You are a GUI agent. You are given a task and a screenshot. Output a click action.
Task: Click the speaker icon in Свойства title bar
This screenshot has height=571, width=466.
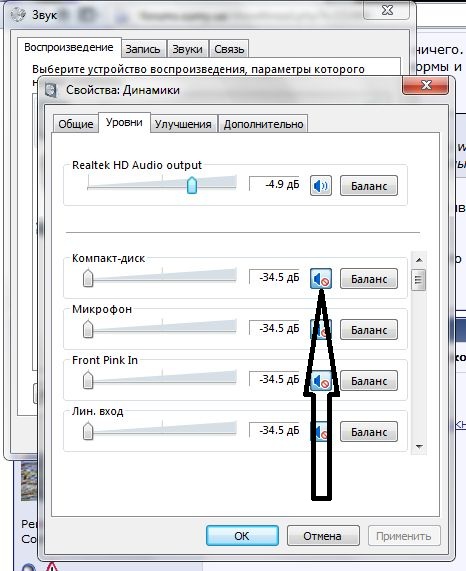coord(51,90)
